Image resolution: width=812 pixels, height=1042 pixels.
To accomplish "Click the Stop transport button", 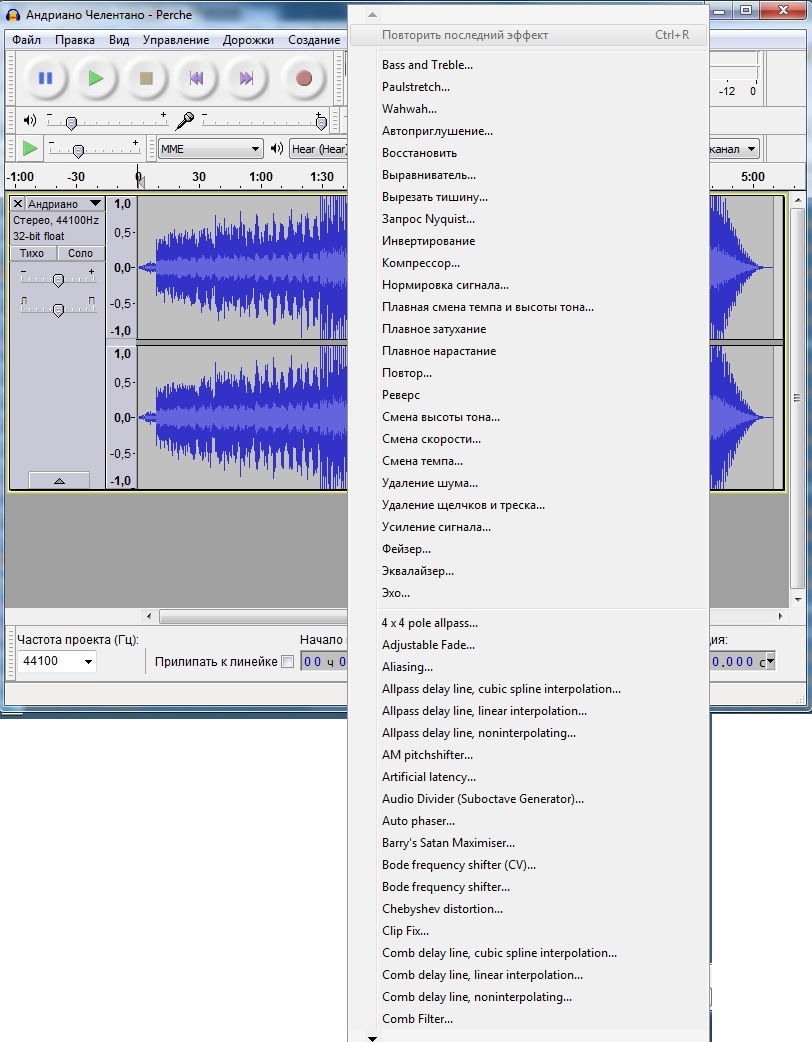I will point(146,78).
